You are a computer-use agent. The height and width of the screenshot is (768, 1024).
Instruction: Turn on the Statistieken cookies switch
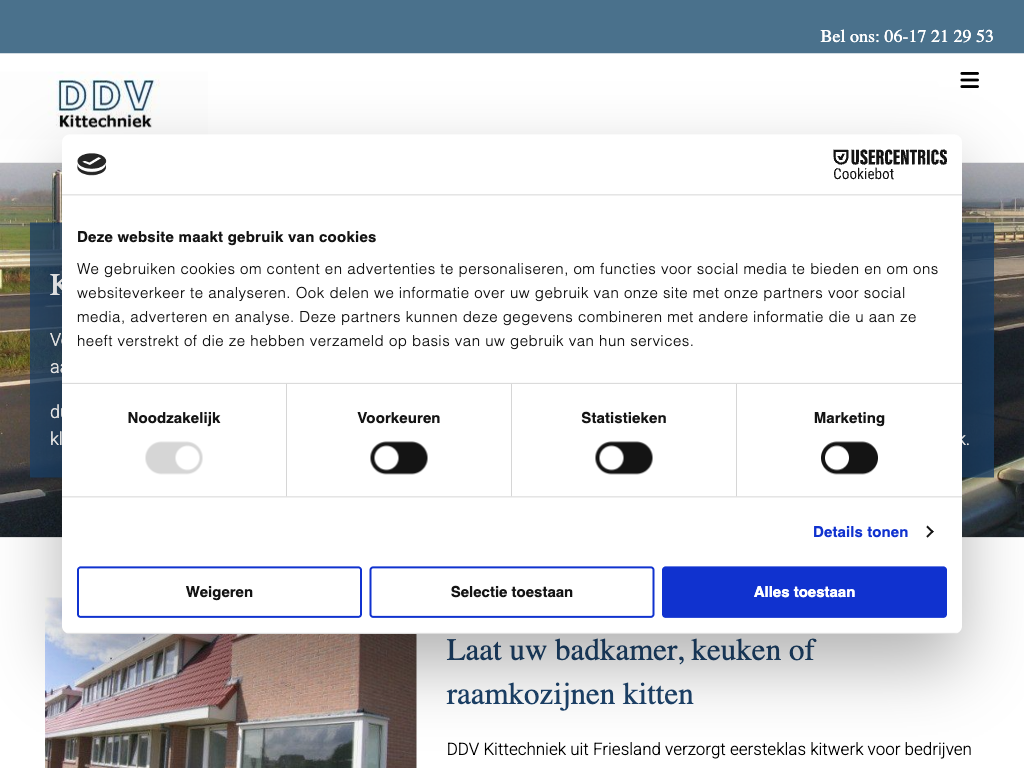pos(624,459)
